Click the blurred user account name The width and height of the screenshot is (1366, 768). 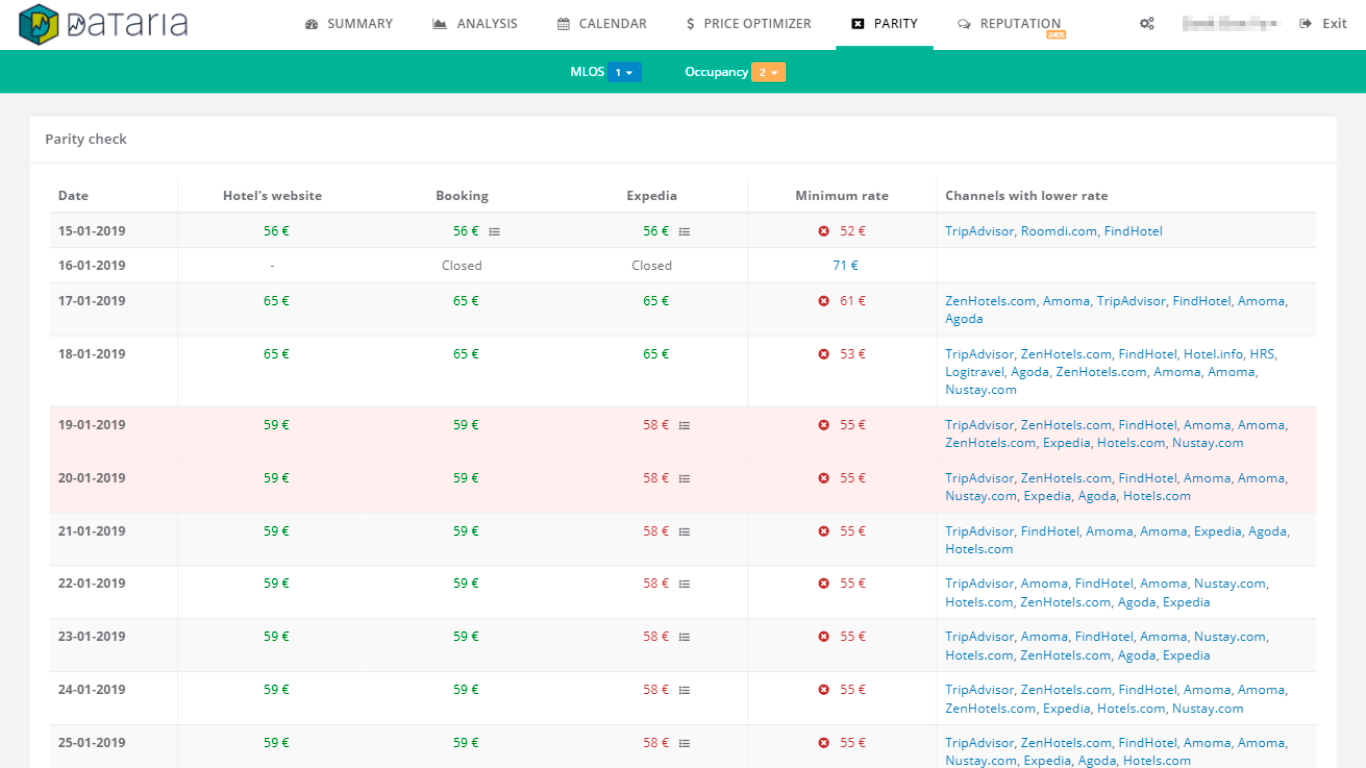pos(1230,24)
